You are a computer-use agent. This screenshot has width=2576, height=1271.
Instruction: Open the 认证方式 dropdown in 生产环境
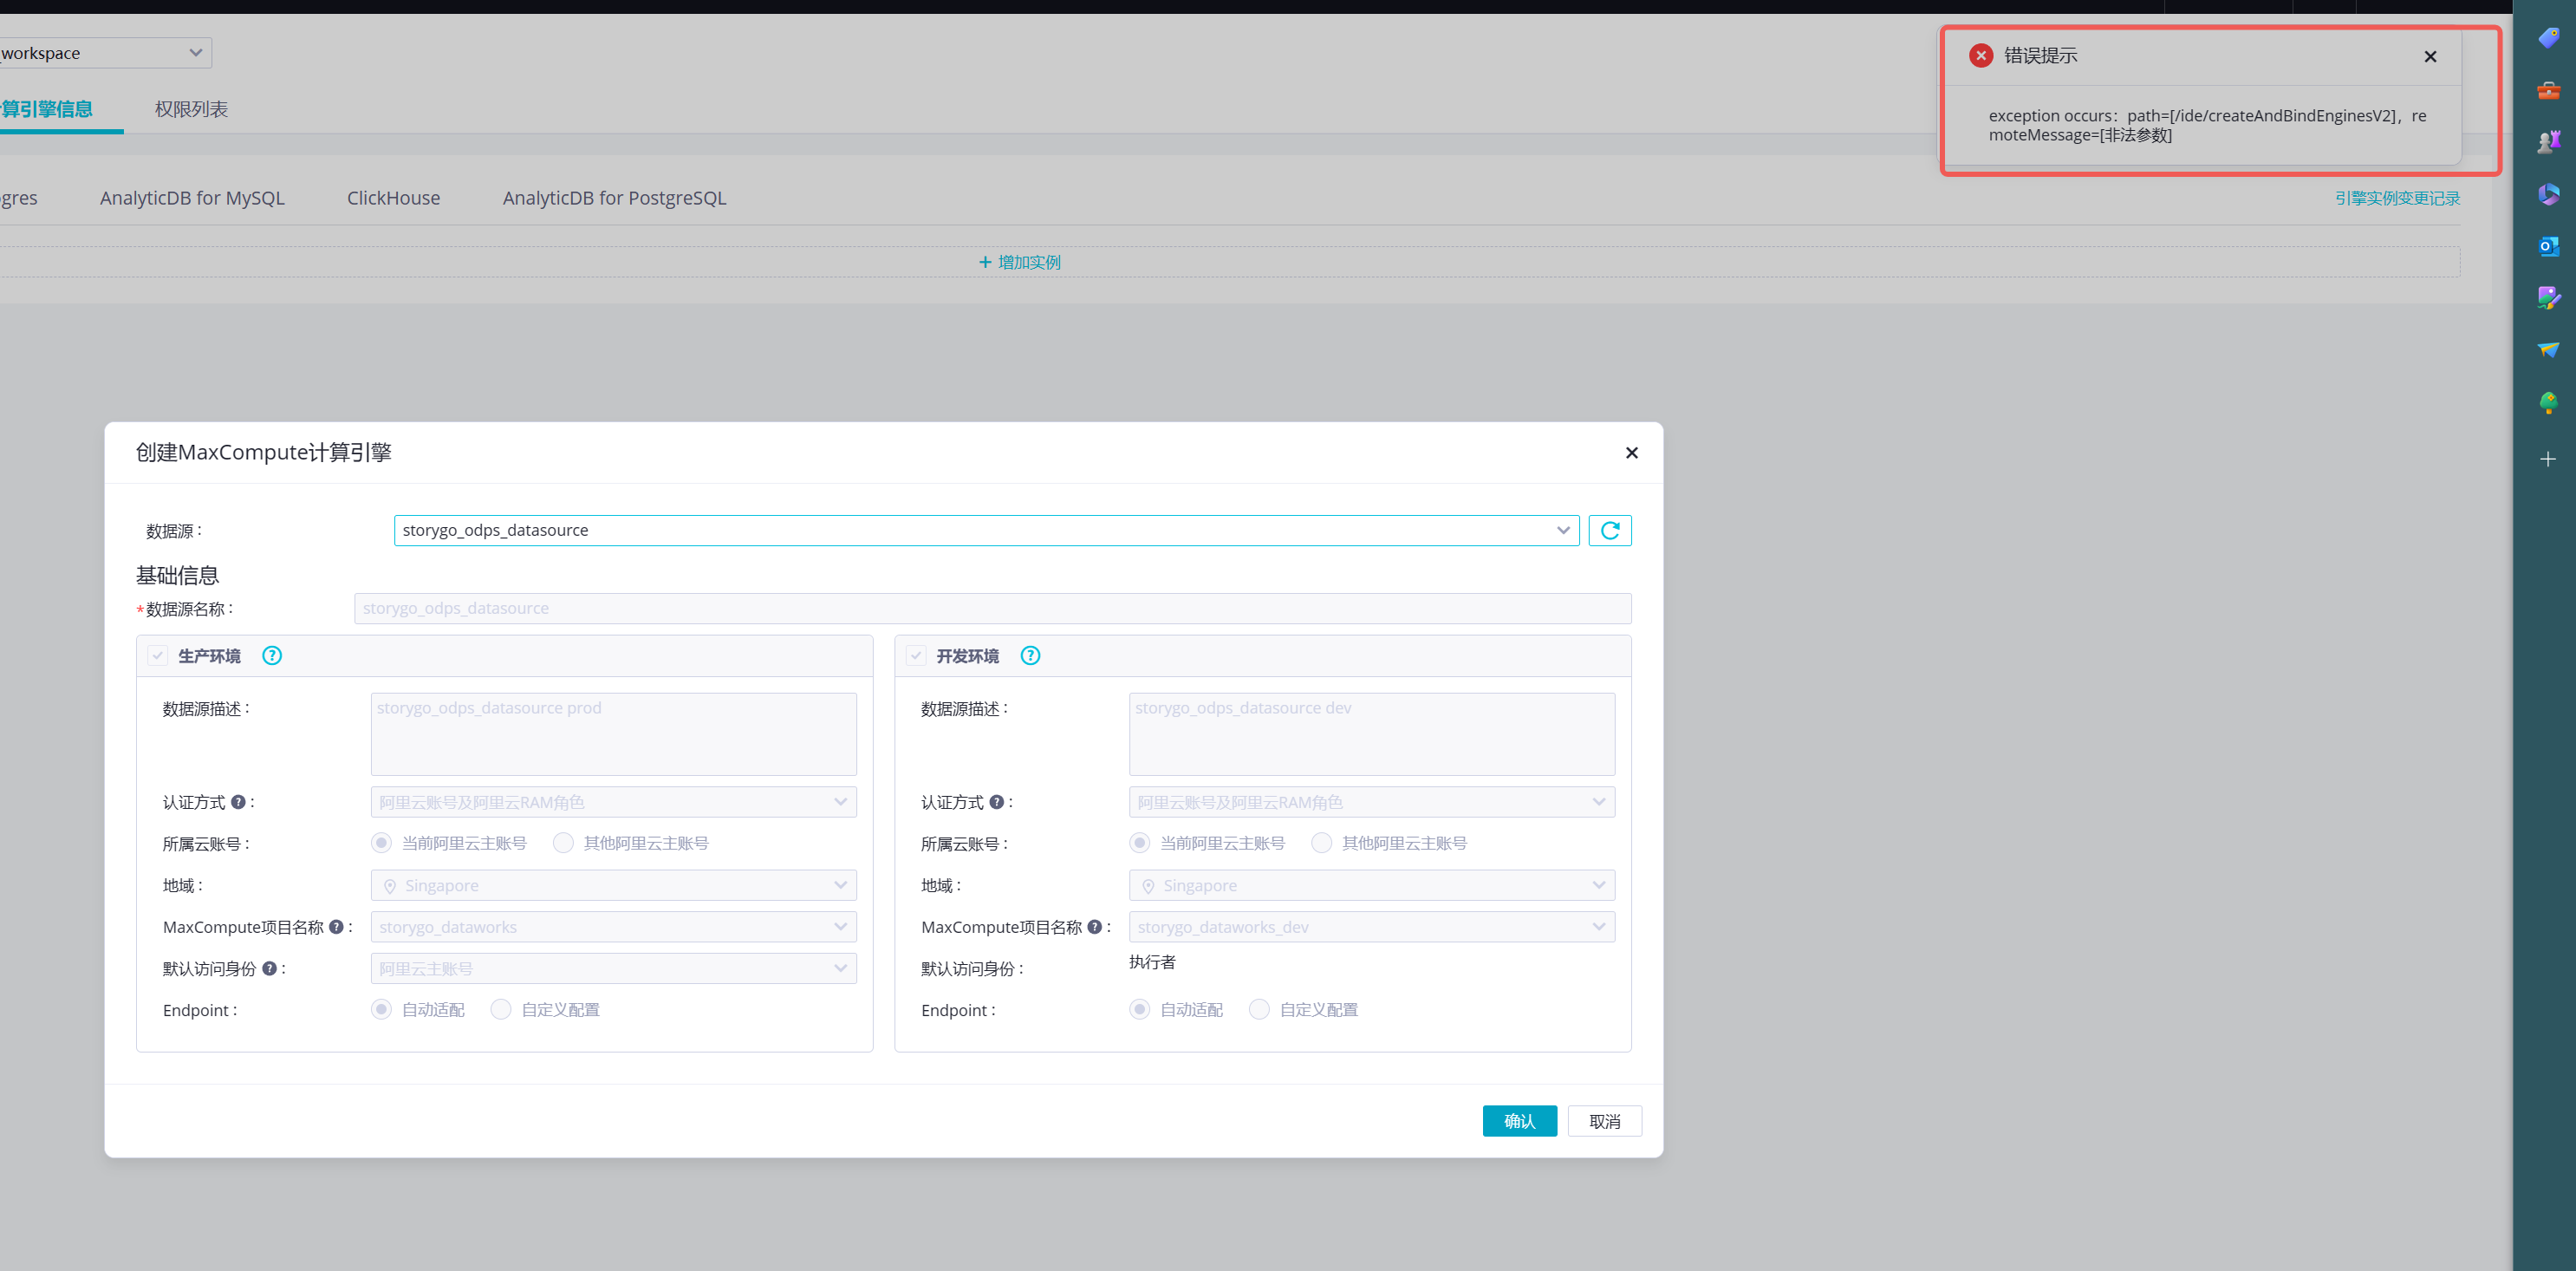(613, 802)
